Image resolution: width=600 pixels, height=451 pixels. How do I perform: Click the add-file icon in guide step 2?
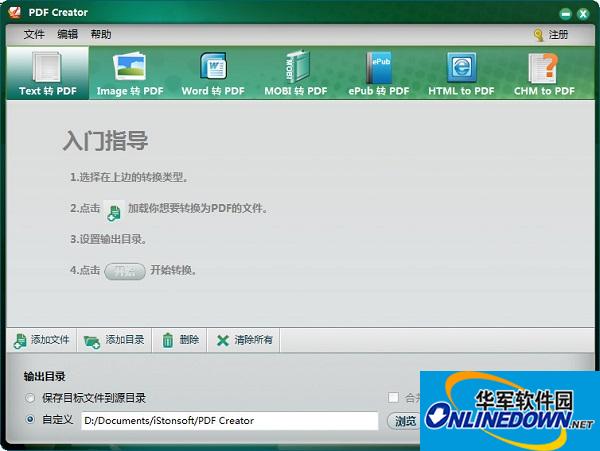tap(114, 211)
